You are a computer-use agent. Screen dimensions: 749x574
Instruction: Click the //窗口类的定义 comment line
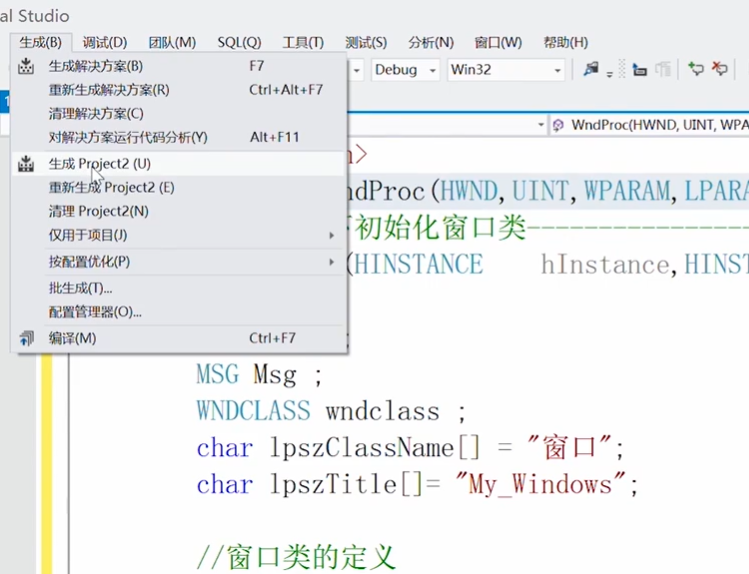(x=296, y=557)
